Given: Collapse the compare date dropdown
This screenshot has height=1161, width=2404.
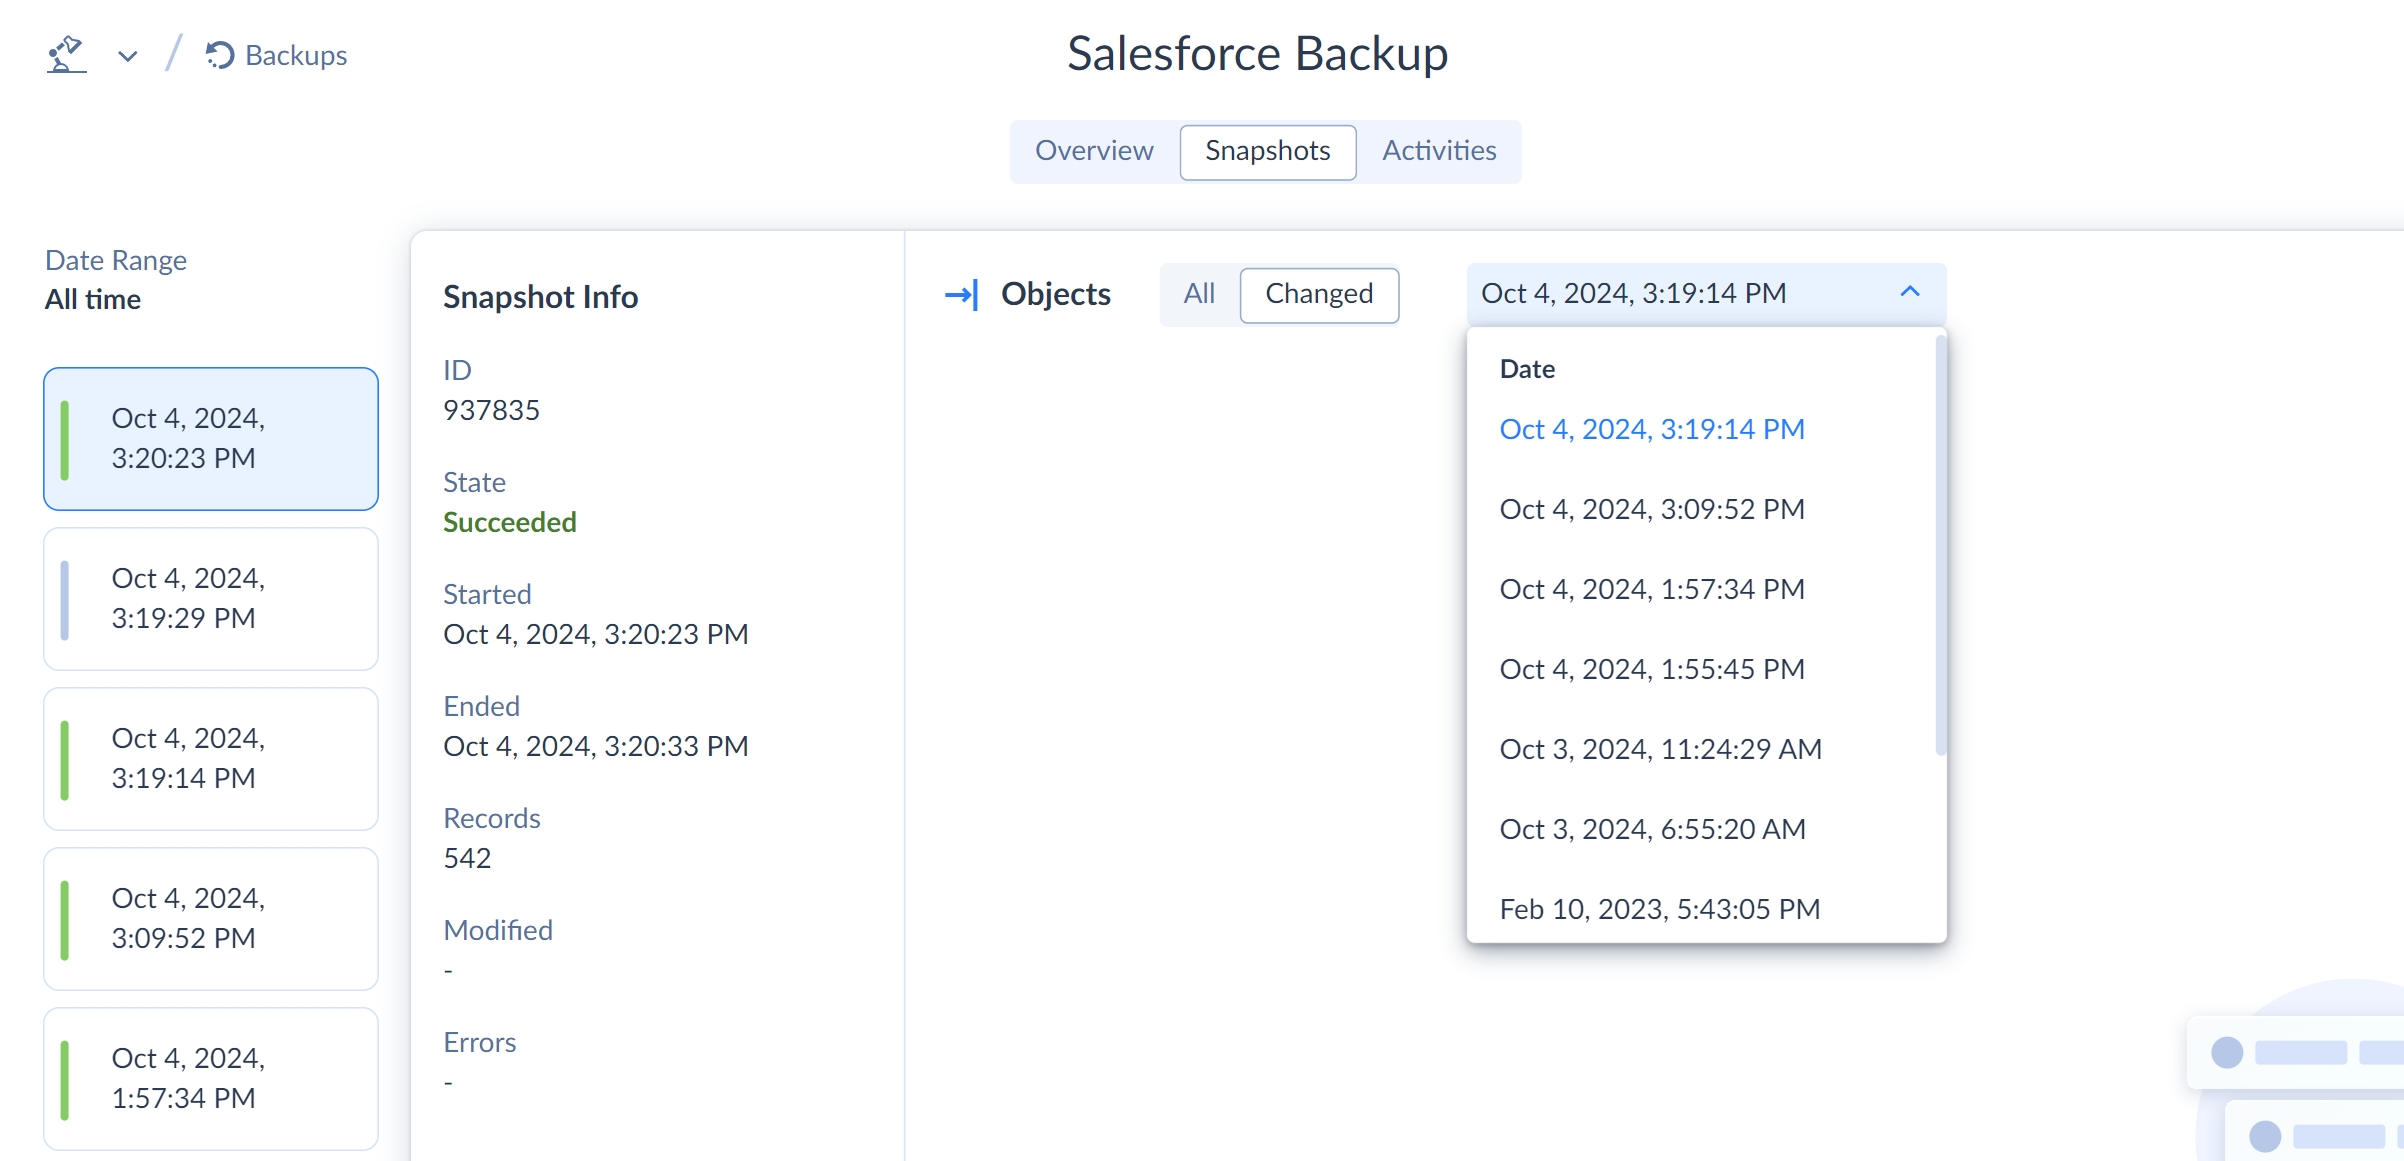Looking at the screenshot, I should [1706, 294].
